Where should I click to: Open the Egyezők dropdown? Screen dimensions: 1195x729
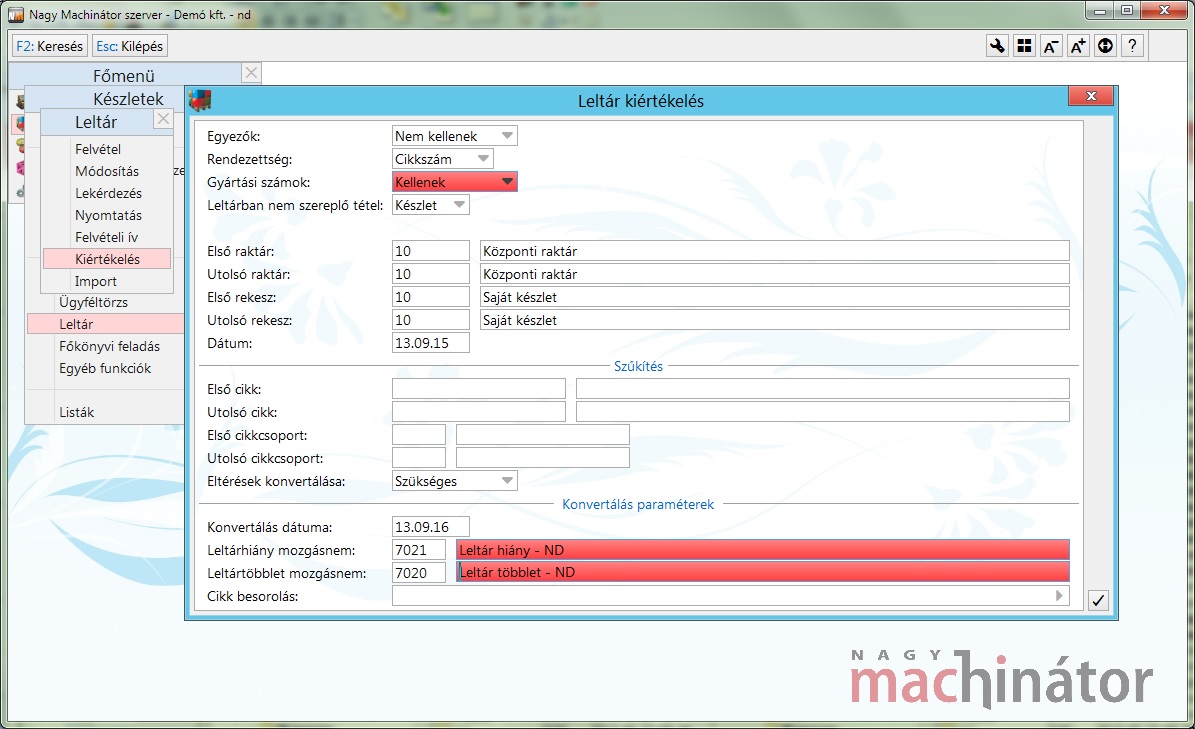pos(454,136)
